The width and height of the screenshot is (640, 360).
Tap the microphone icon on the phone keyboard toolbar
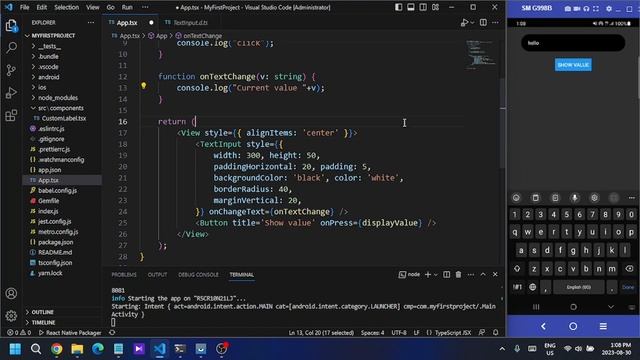[575, 198]
